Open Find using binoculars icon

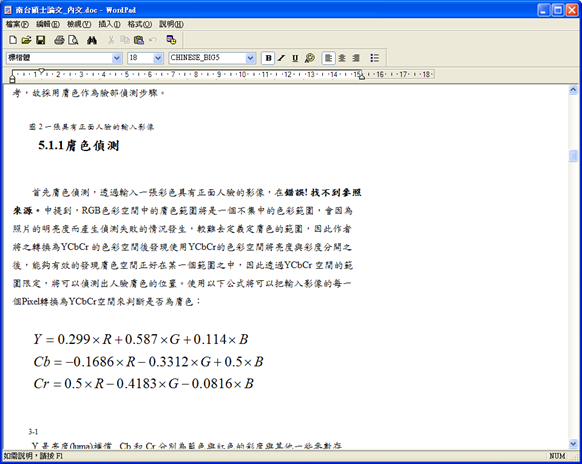coord(92,40)
